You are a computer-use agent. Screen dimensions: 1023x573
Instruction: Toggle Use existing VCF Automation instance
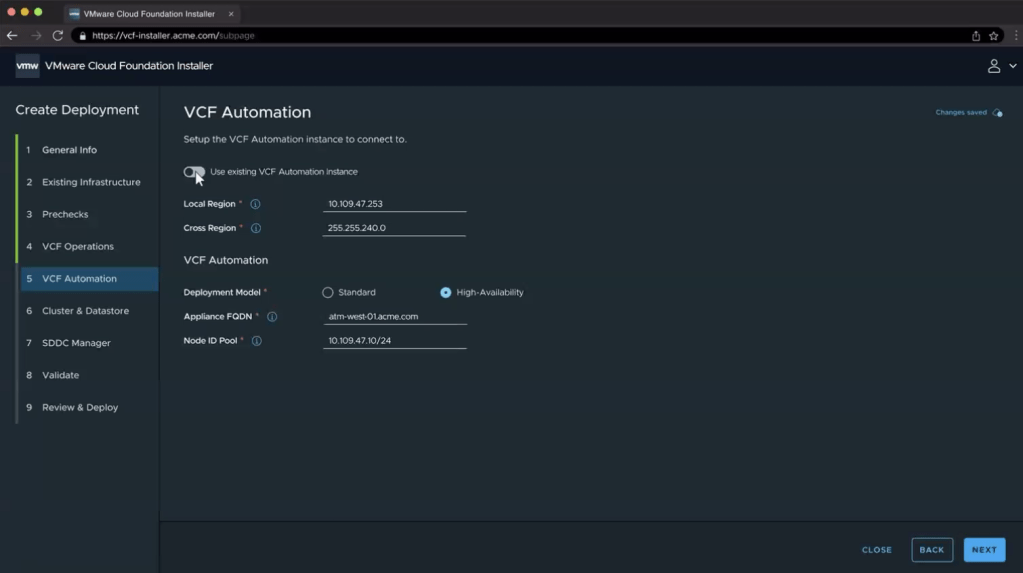click(194, 172)
